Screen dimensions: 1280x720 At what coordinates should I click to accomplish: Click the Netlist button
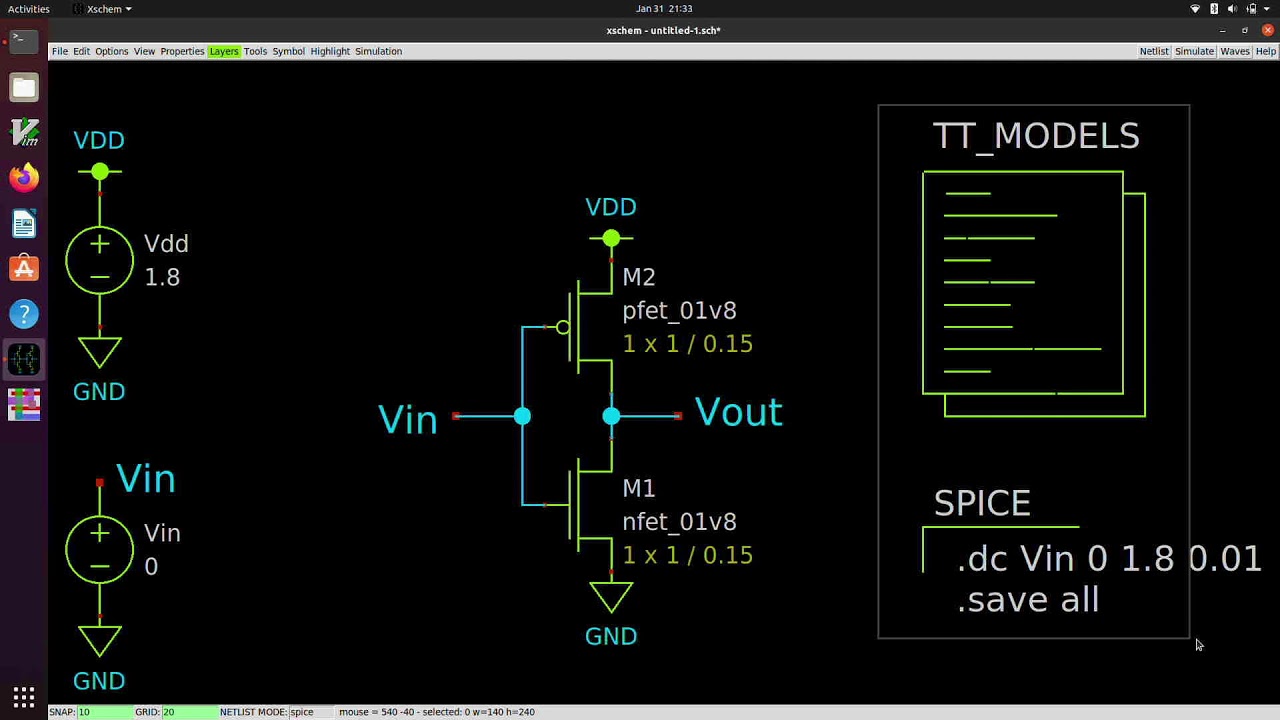click(x=1154, y=51)
